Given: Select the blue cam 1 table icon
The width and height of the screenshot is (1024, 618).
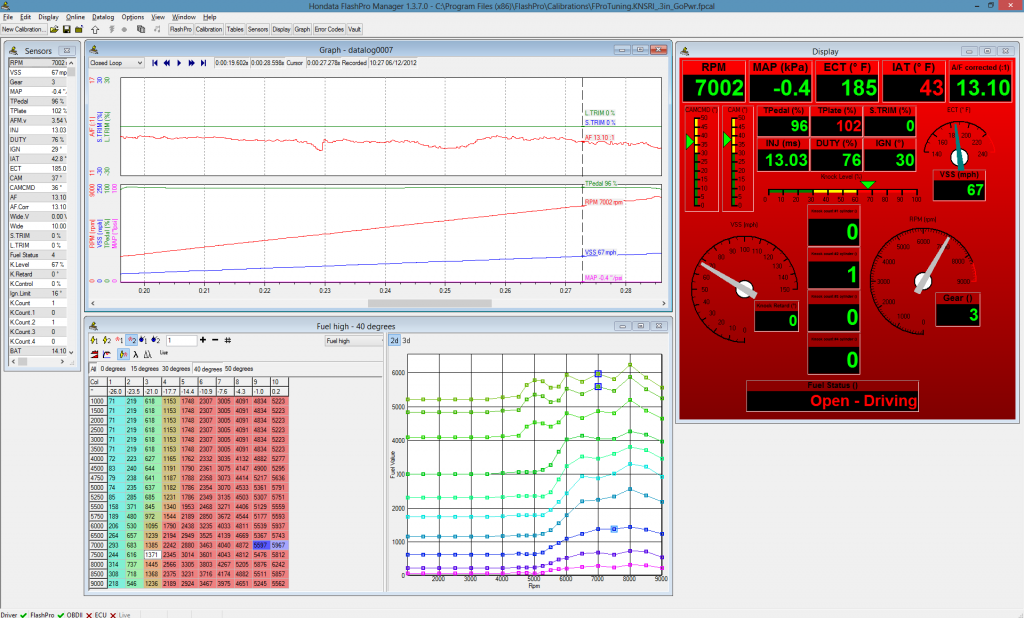Looking at the screenshot, I should 143,340.
